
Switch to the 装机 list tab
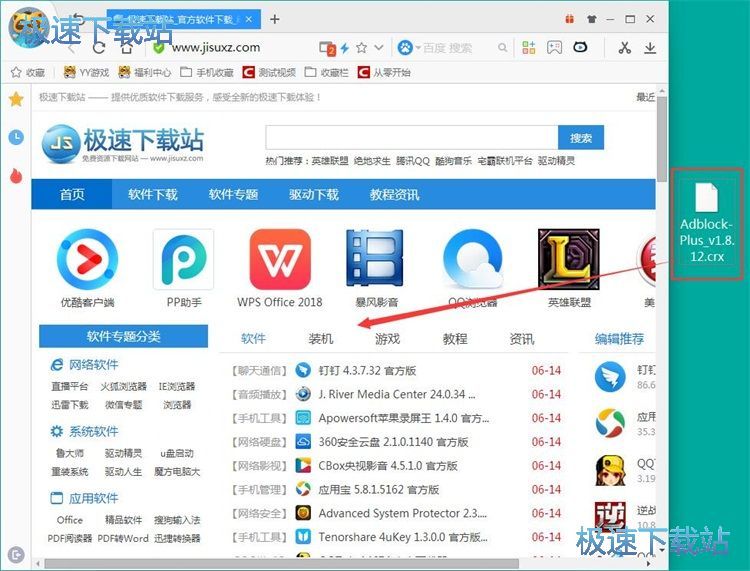[x=320, y=339]
